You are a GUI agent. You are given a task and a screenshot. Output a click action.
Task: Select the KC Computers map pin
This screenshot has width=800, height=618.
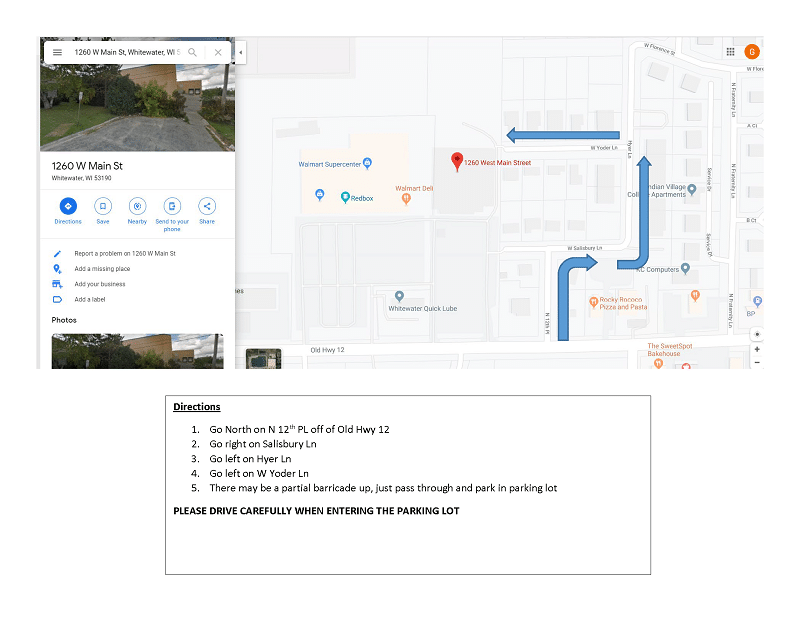pyautogui.click(x=685, y=268)
